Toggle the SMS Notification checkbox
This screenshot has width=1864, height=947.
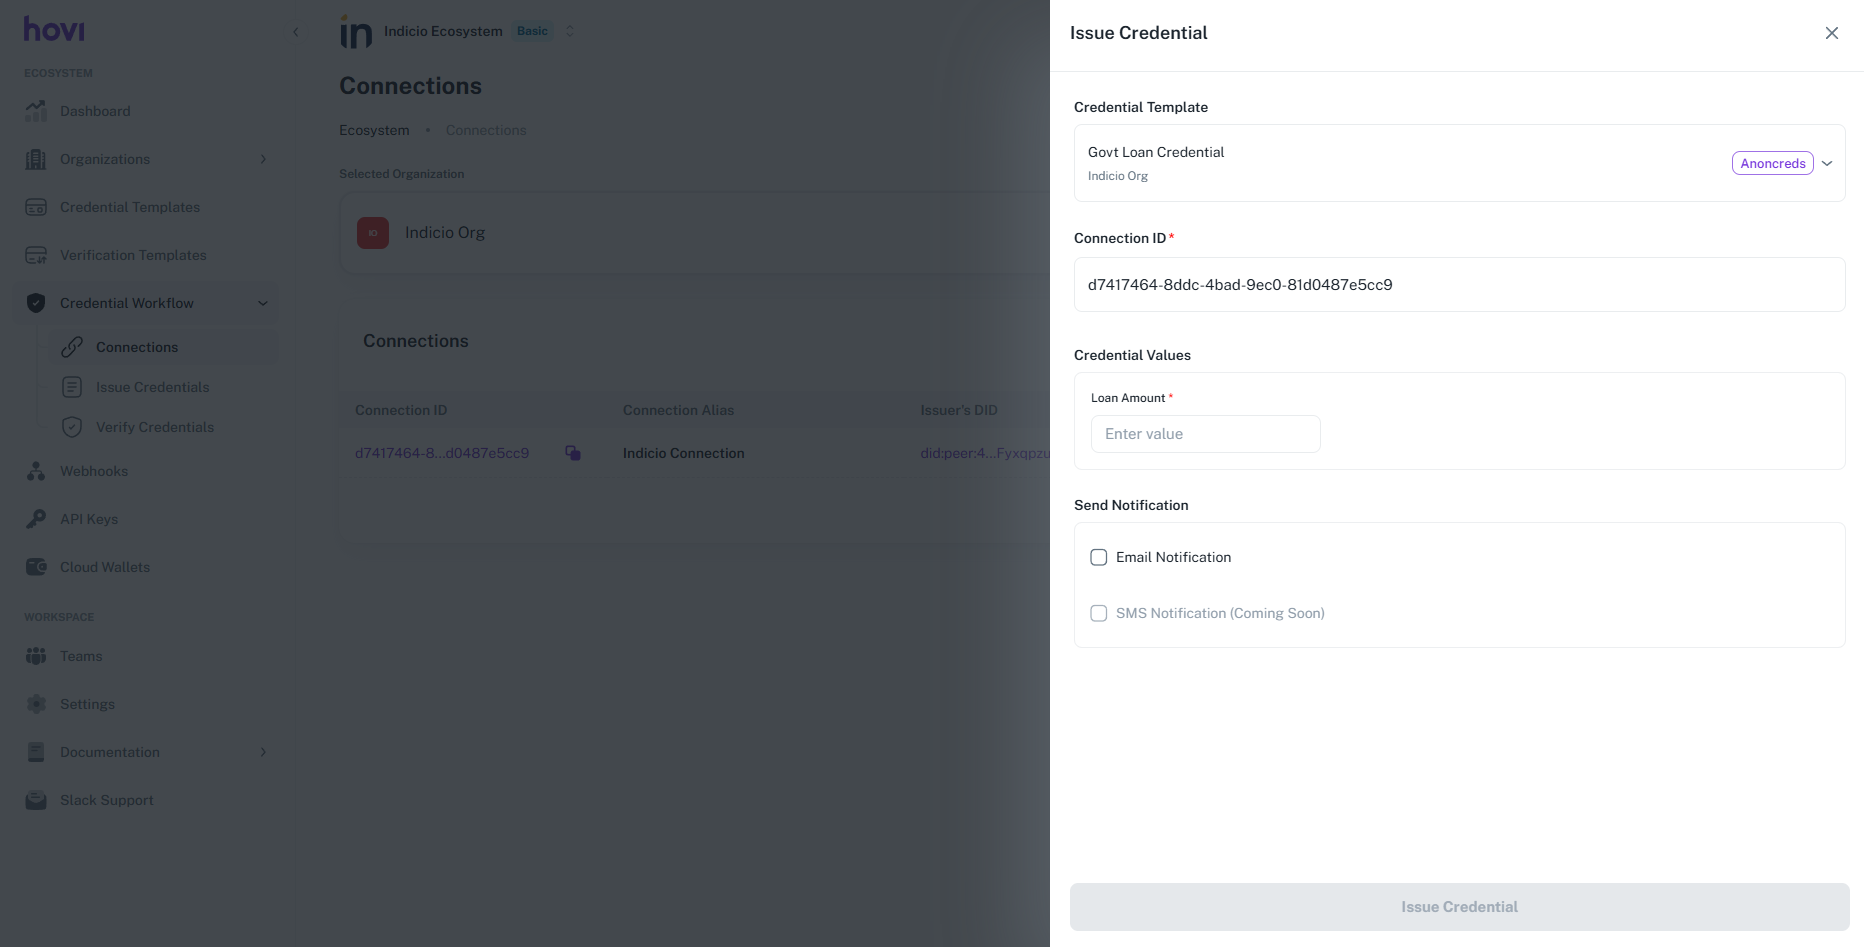point(1099,613)
